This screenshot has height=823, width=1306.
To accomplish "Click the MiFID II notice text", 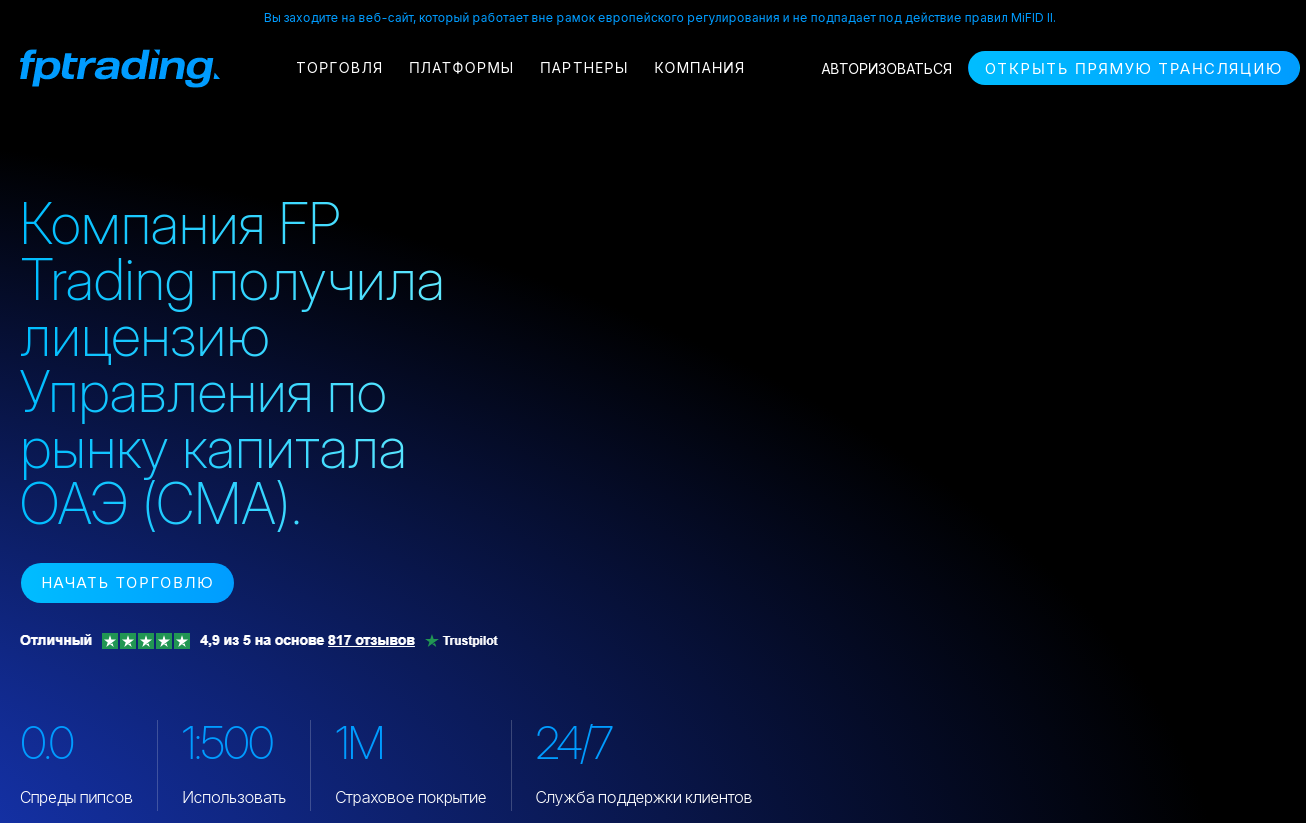I will pos(660,18).
